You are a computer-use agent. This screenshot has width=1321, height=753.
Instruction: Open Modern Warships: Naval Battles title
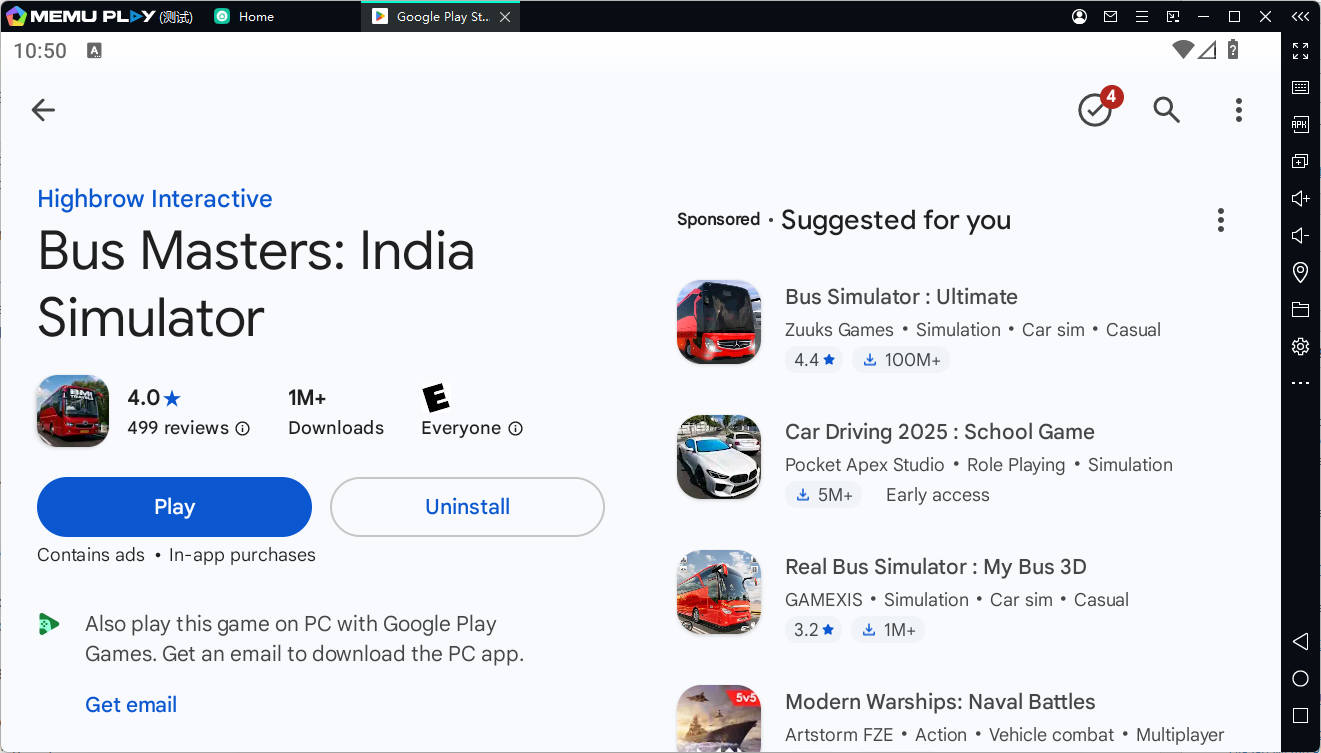[x=940, y=702]
